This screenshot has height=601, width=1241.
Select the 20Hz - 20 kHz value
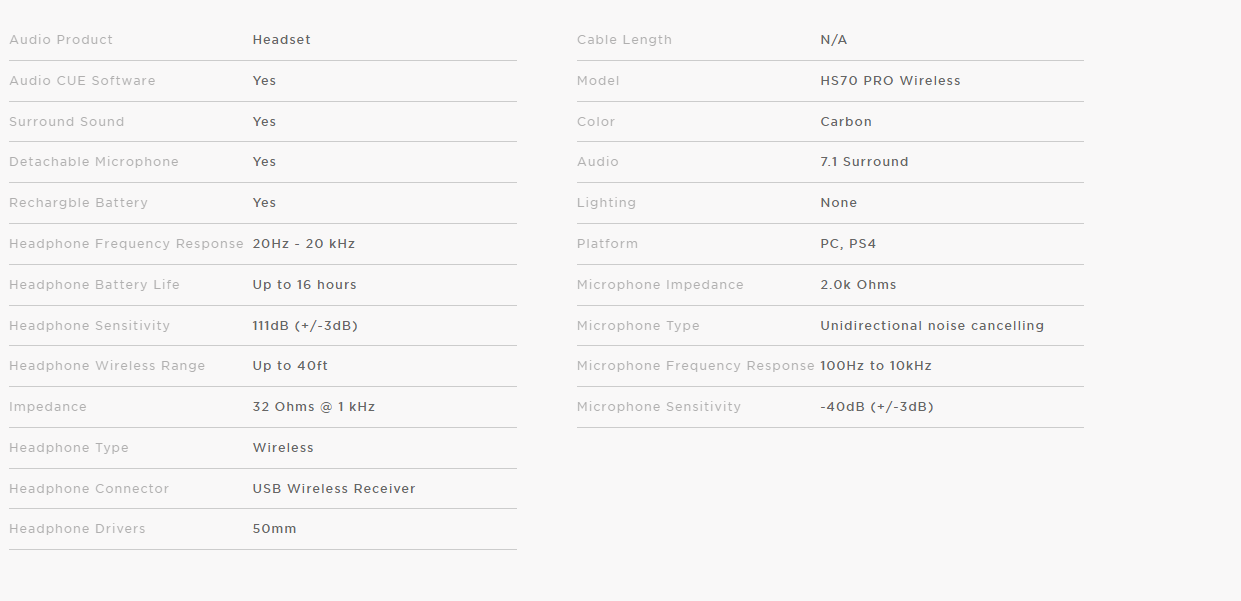tap(303, 244)
